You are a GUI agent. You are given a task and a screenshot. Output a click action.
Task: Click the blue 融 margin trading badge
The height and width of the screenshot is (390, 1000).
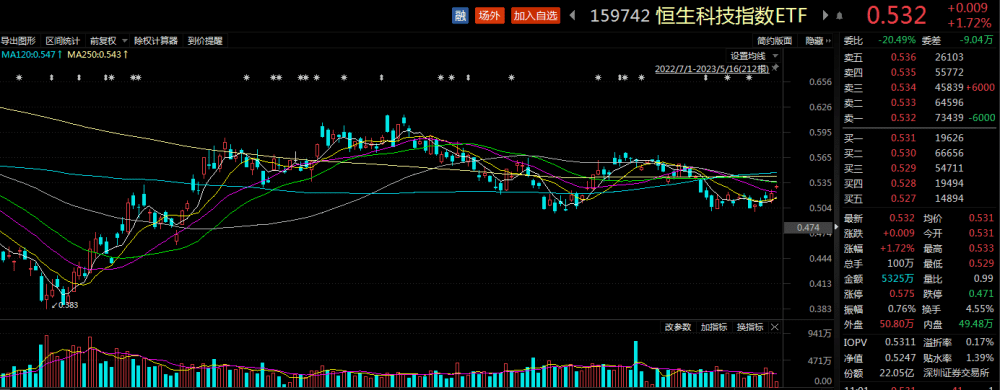[459, 16]
